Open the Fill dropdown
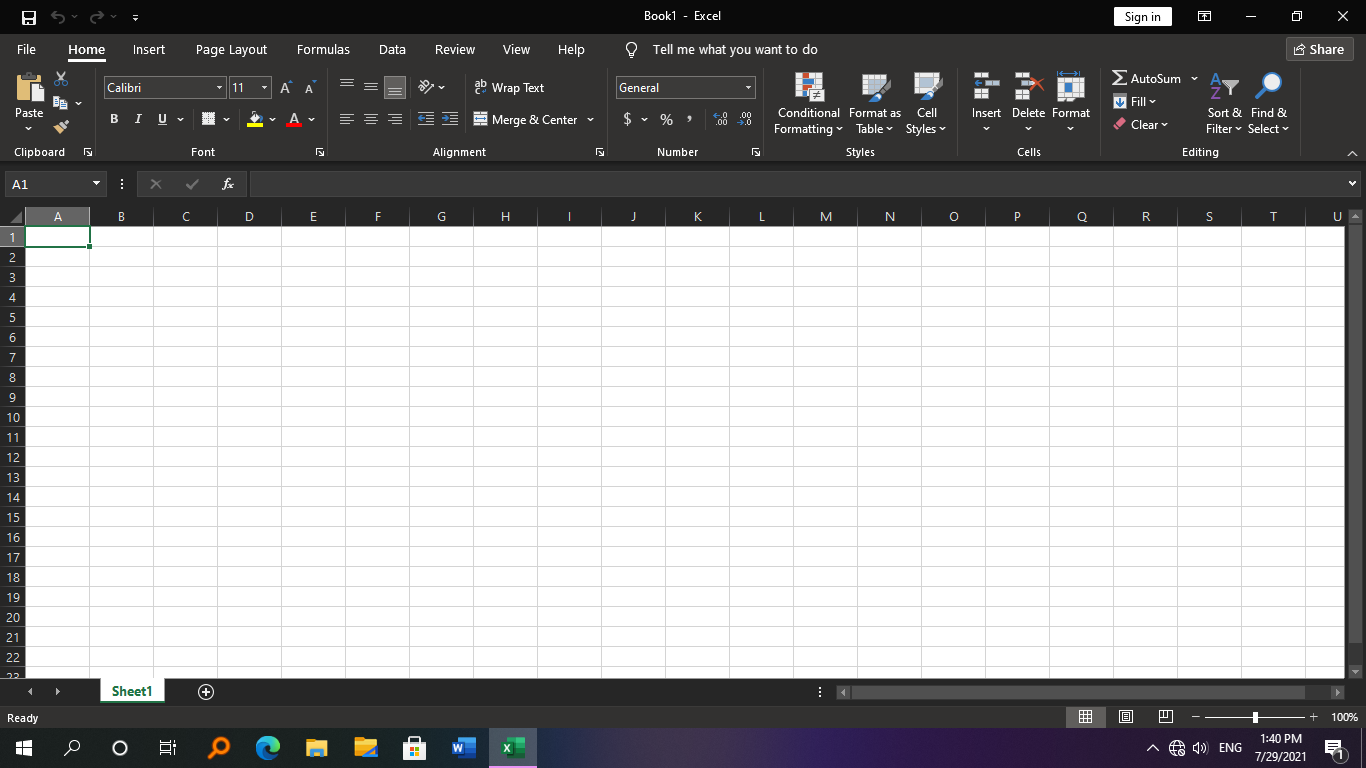The image size is (1366, 768). [x=1134, y=101]
